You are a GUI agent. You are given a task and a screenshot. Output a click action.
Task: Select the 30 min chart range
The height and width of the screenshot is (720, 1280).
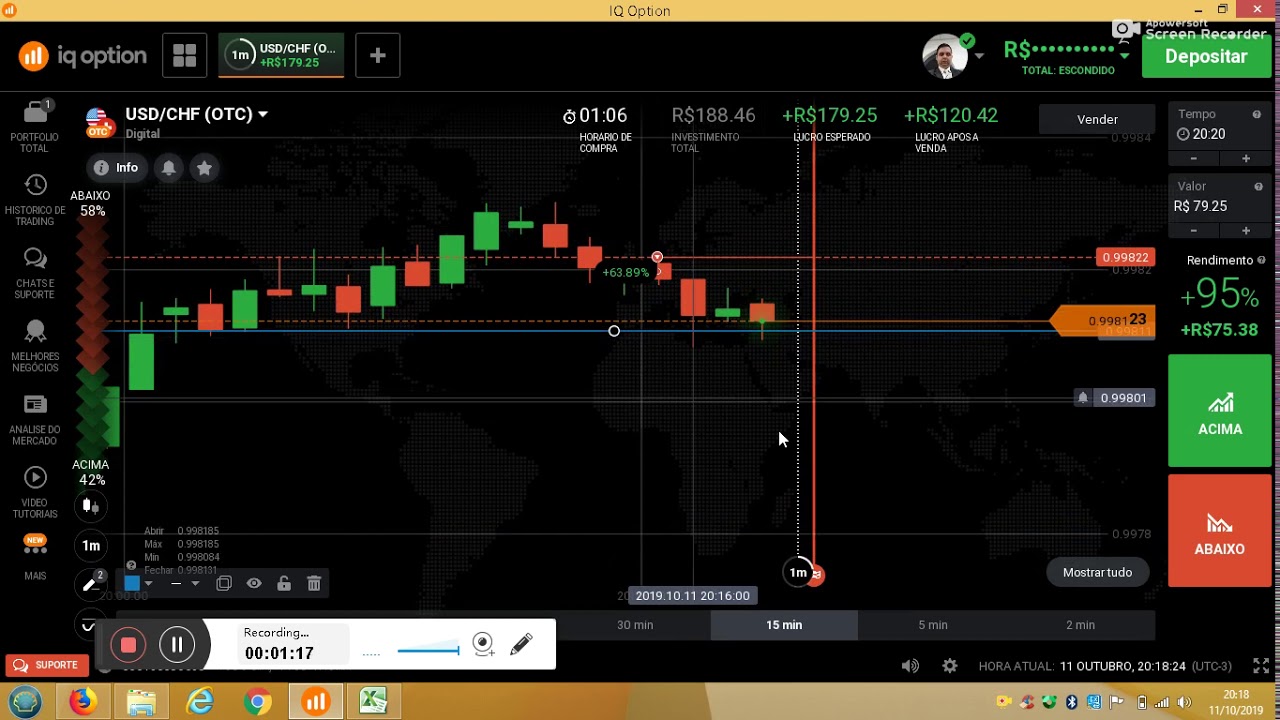tap(635, 625)
